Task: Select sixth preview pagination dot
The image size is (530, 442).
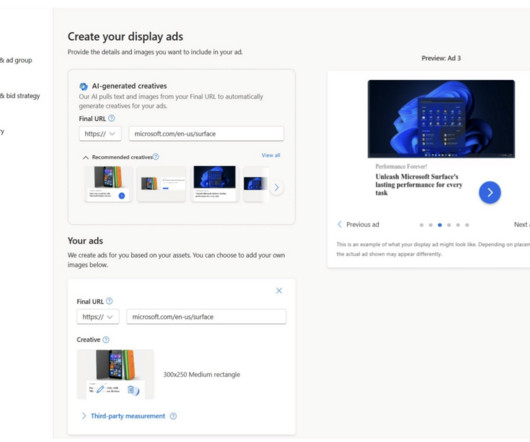Action: pyautogui.click(x=467, y=225)
